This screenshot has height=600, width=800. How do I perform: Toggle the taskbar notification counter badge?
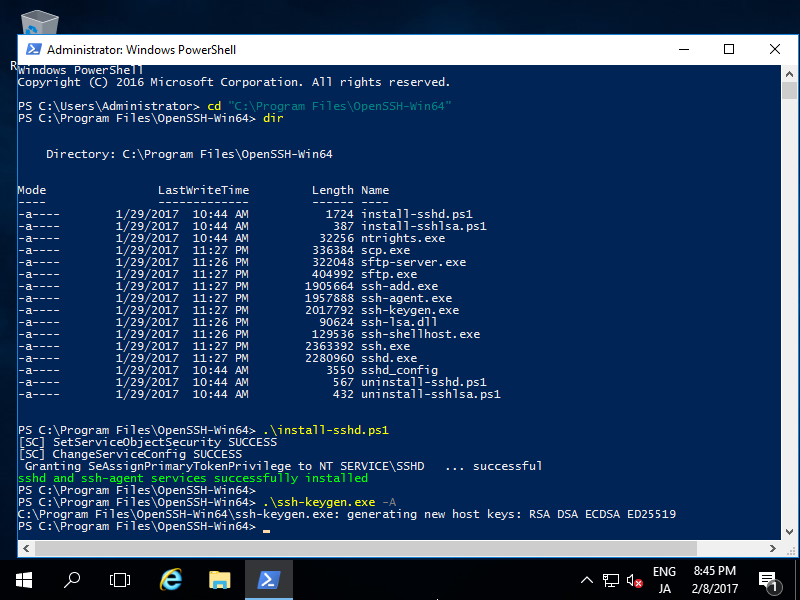(776, 589)
